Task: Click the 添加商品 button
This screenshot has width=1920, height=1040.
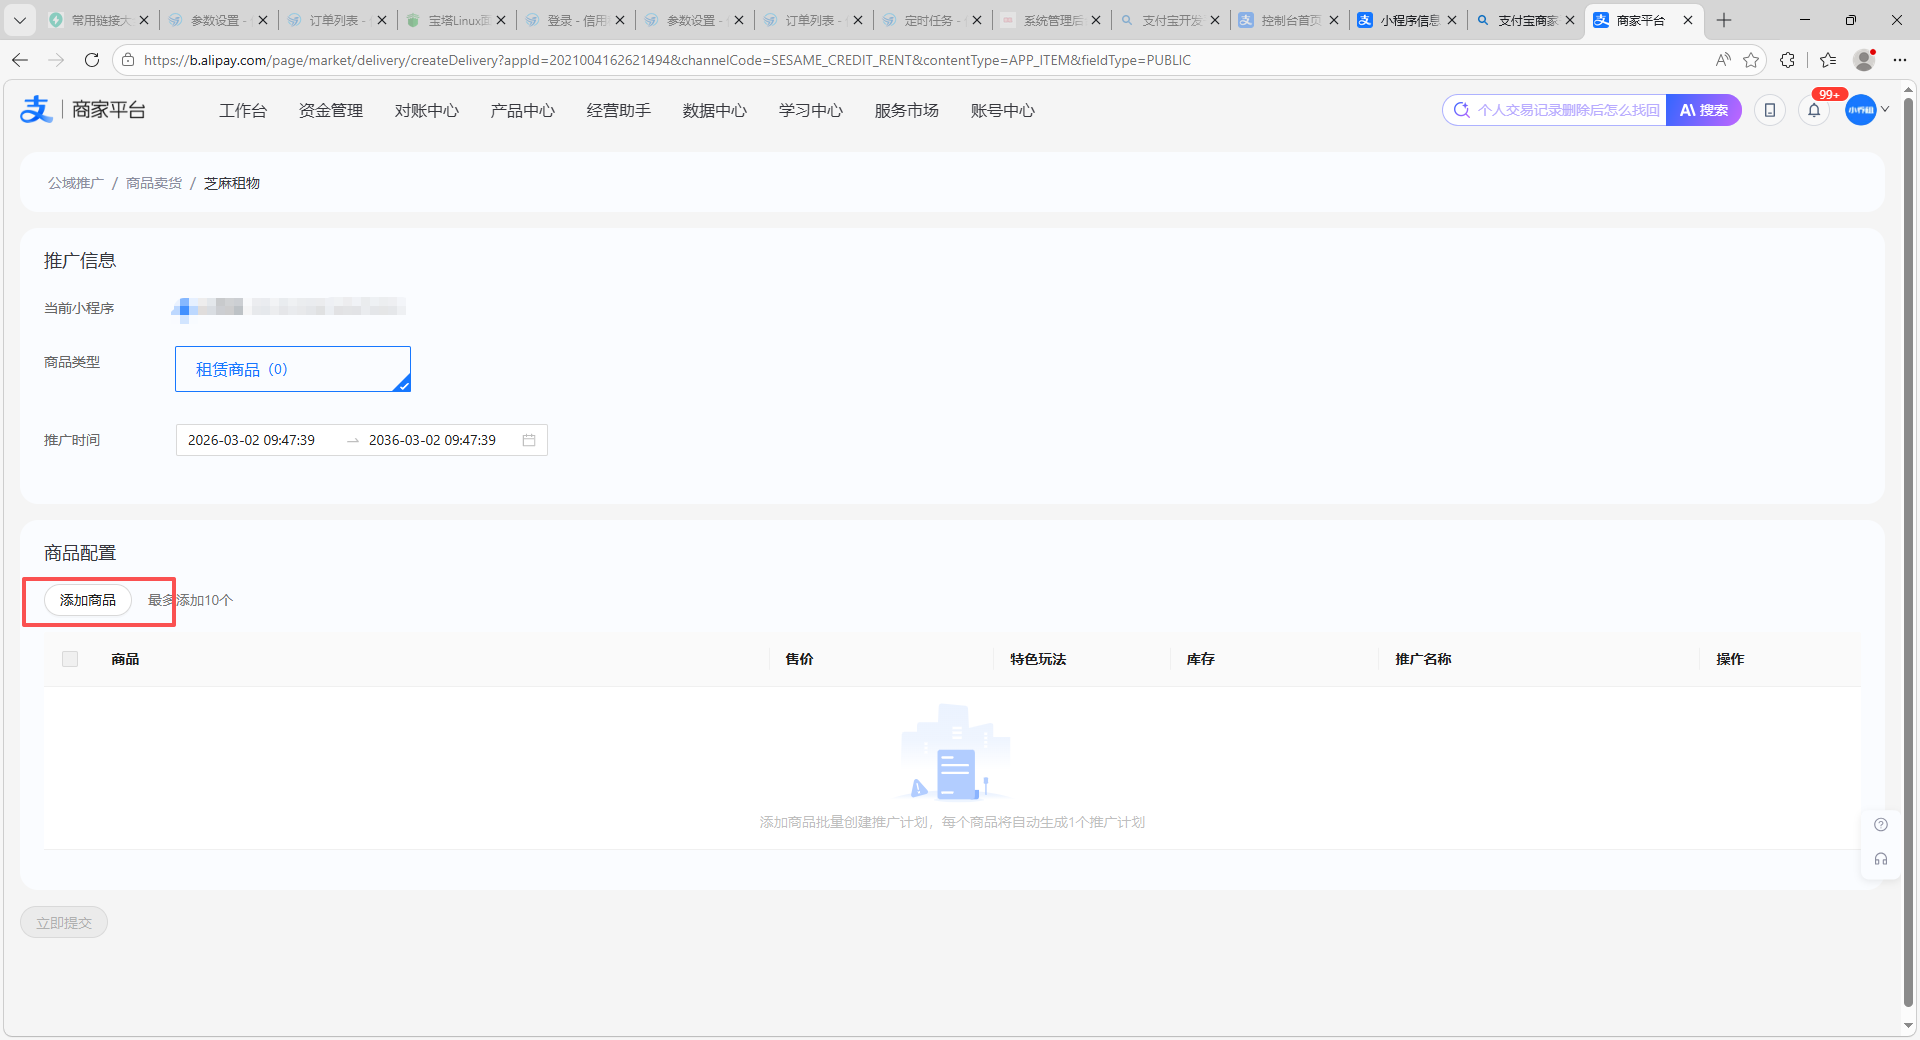Action: [88, 600]
